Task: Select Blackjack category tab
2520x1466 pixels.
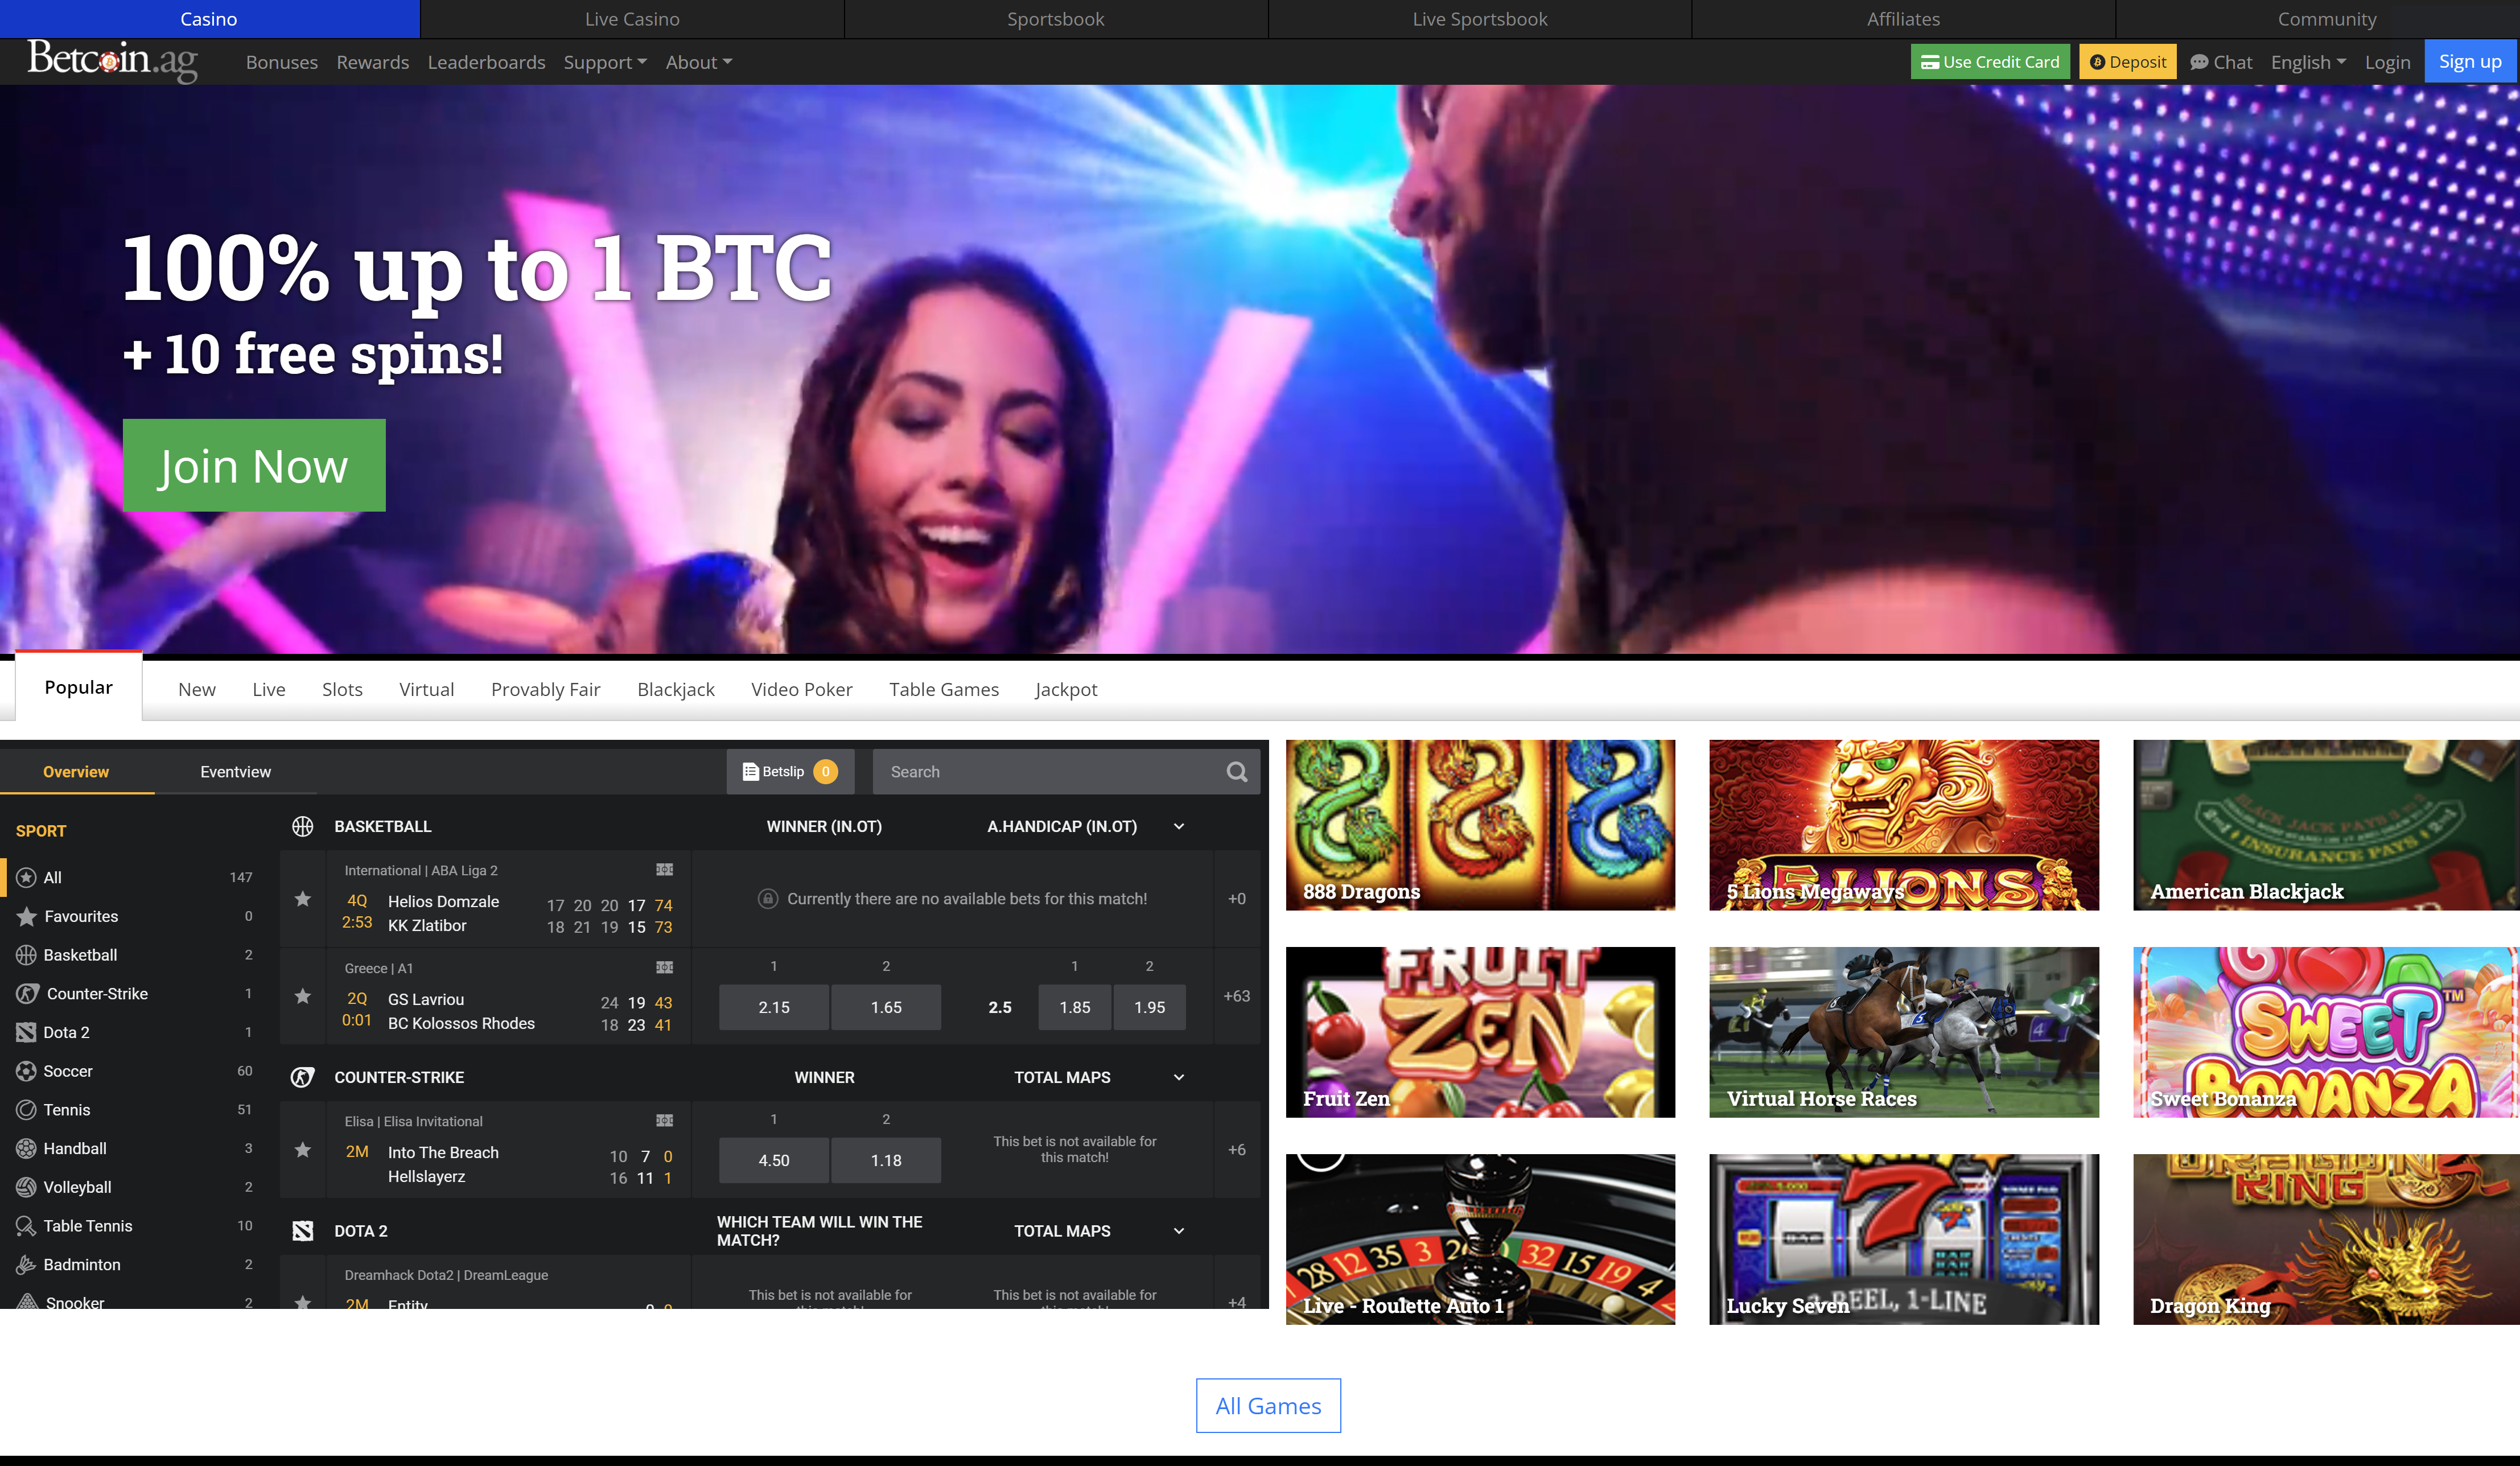Action: coord(676,689)
